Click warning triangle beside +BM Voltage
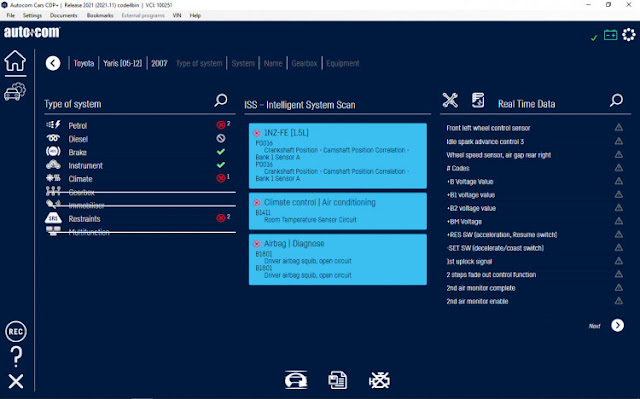640x399 pixels. point(619,221)
